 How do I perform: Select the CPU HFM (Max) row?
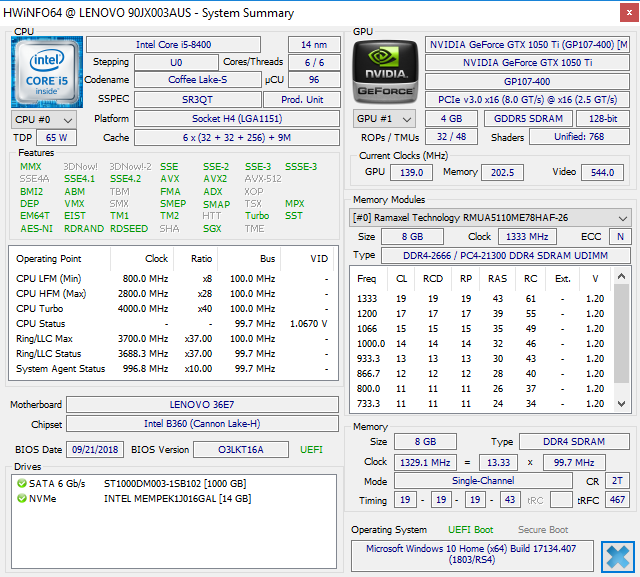click(x=173, y=294)
